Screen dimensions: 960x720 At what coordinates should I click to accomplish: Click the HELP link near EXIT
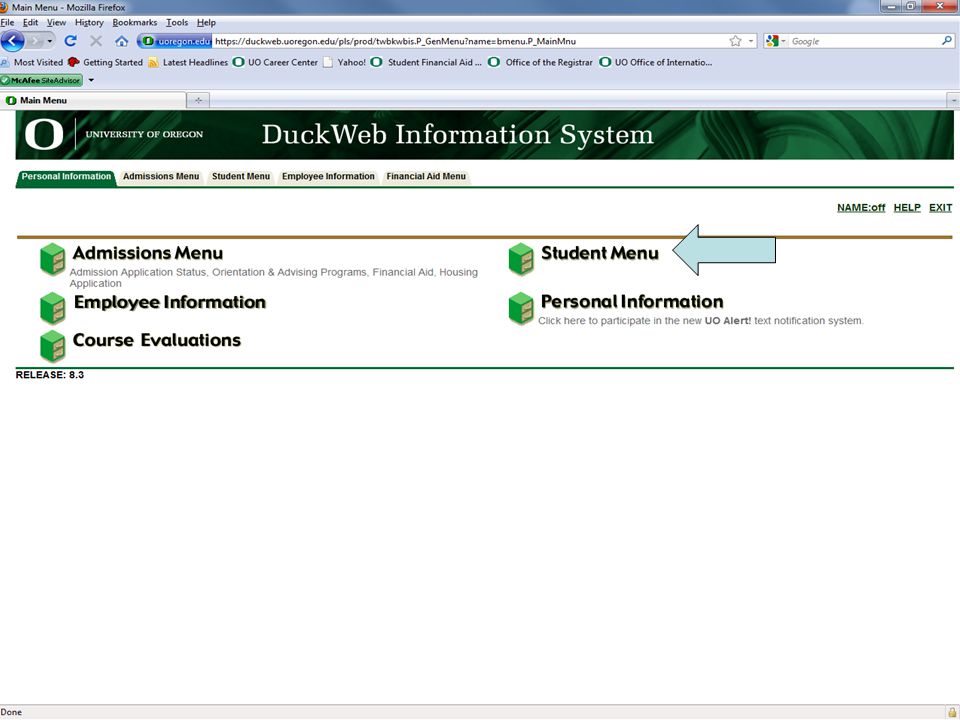[x=907, y=208]
